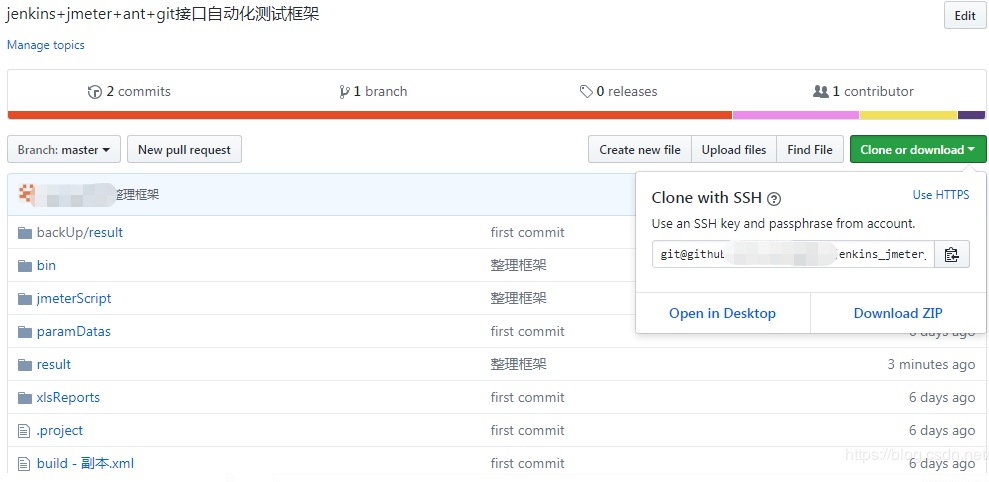Click the New pull request button
This screenshot has width=989, height=482.
coord(184,150)
